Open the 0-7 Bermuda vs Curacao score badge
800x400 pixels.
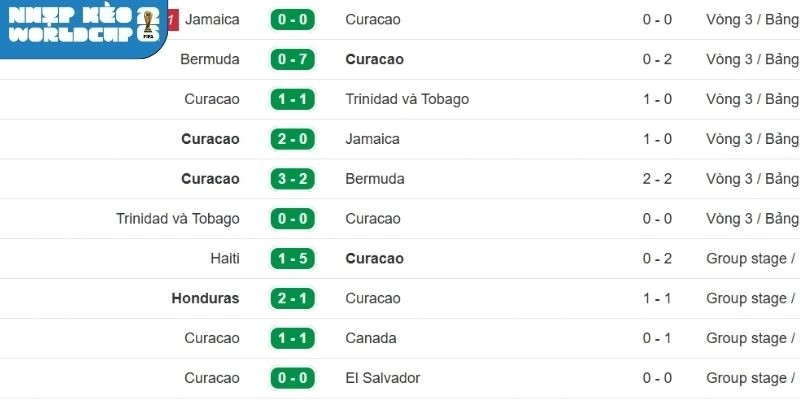click(292, 60)
